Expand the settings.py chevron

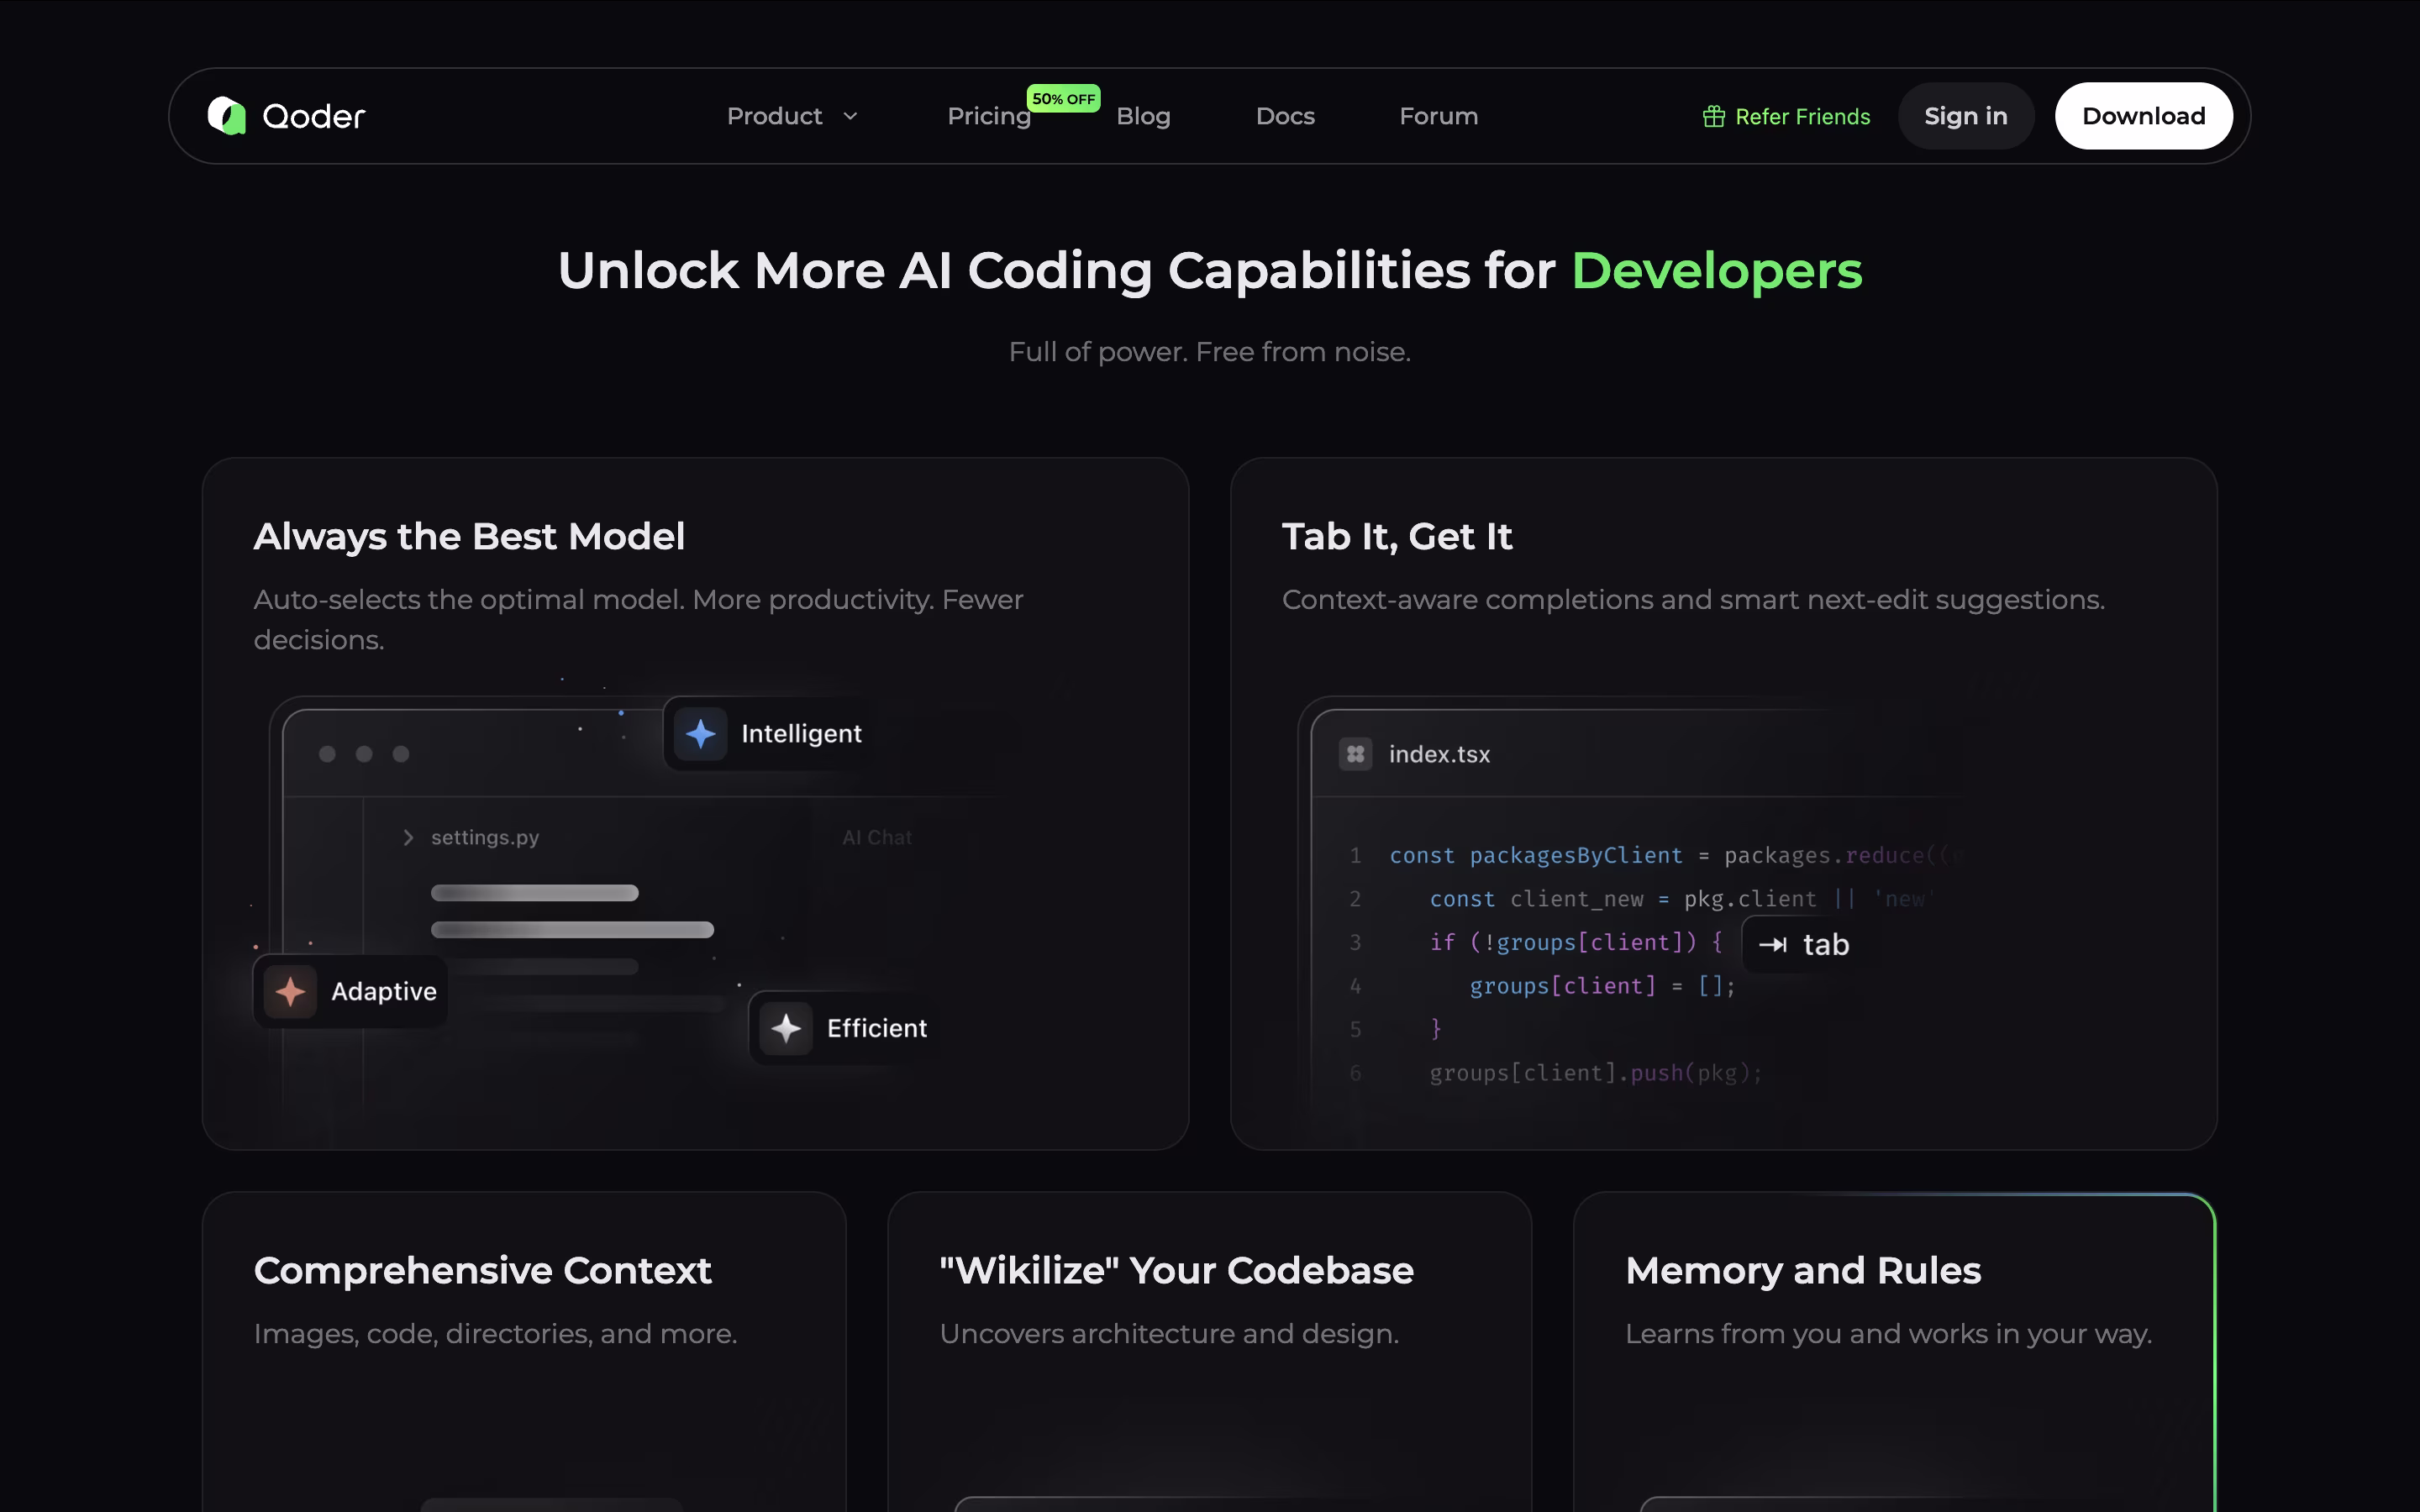coord(408,838)
